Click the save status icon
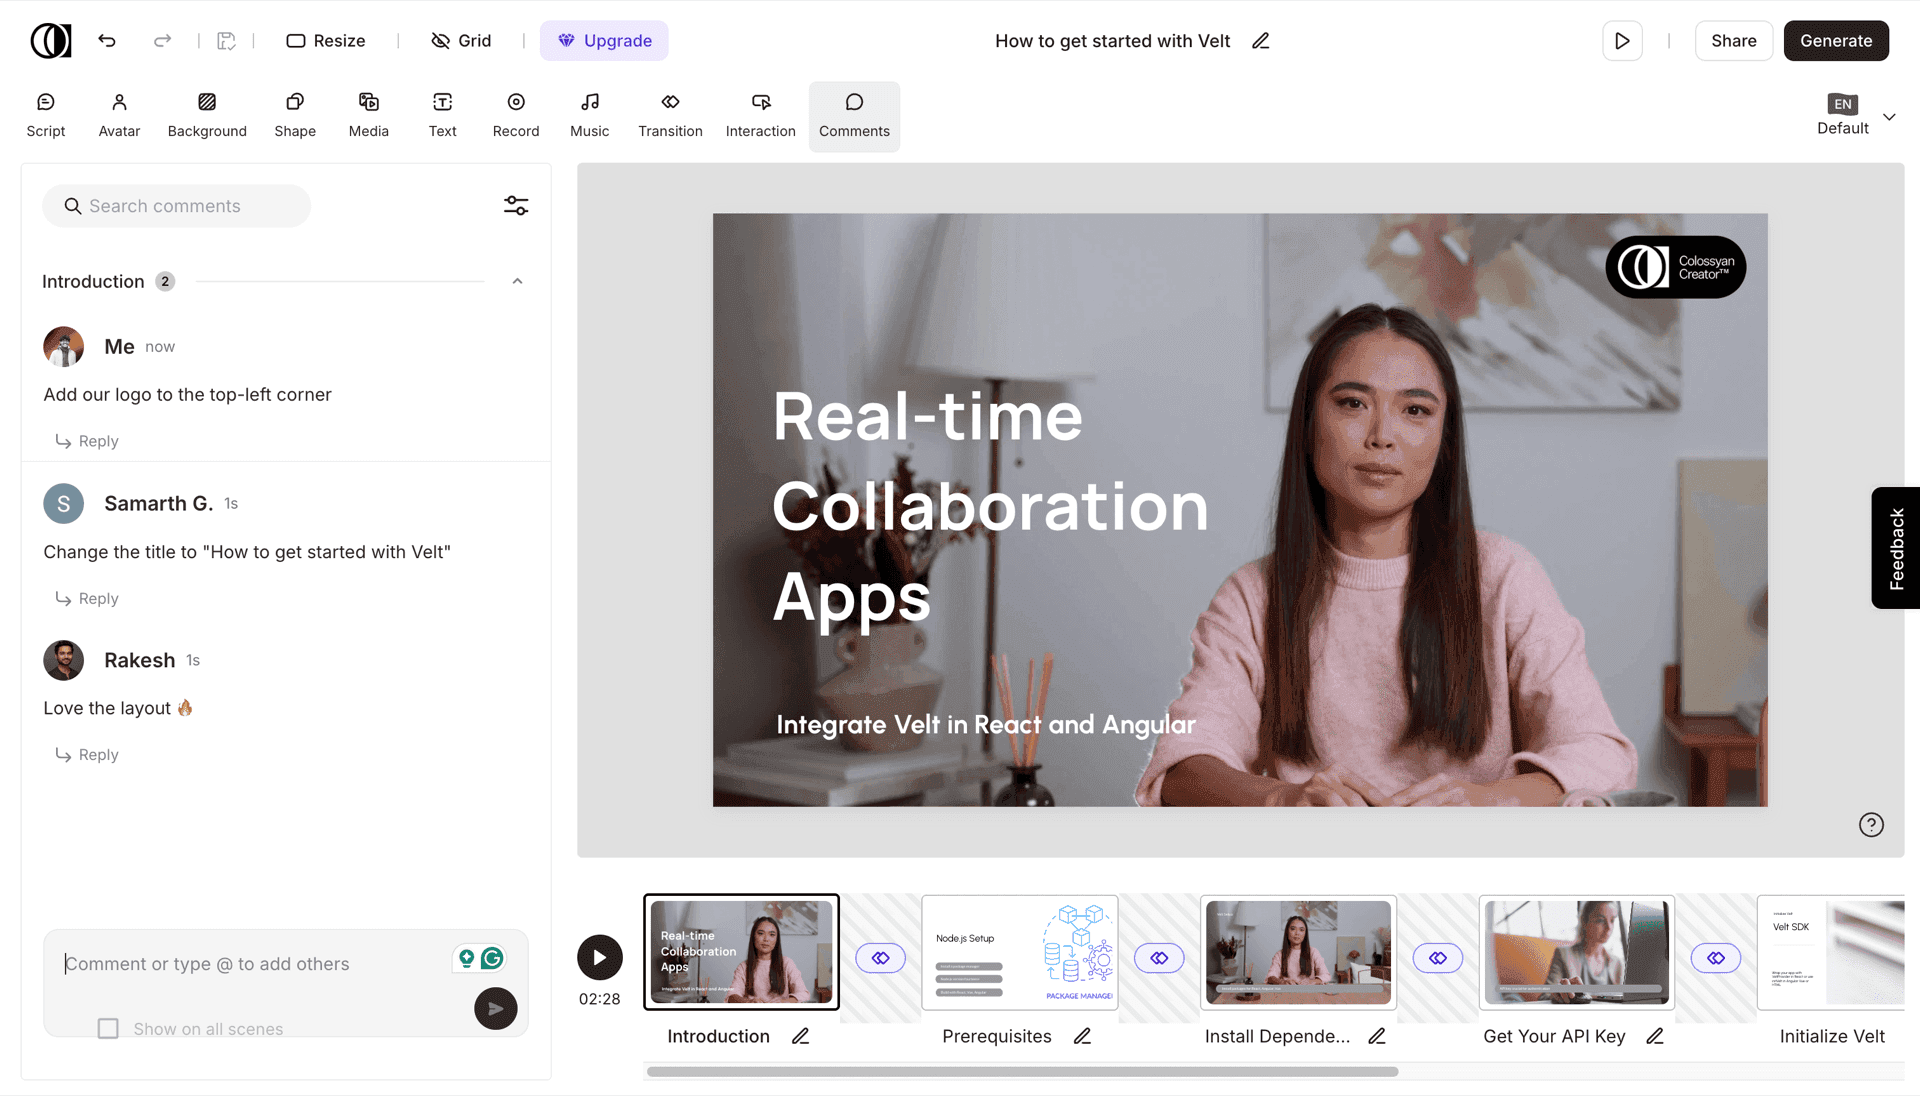Image resolution: width=1920 pixels, height=1096 pixels. pyautogui.click(x=227, y=41)
